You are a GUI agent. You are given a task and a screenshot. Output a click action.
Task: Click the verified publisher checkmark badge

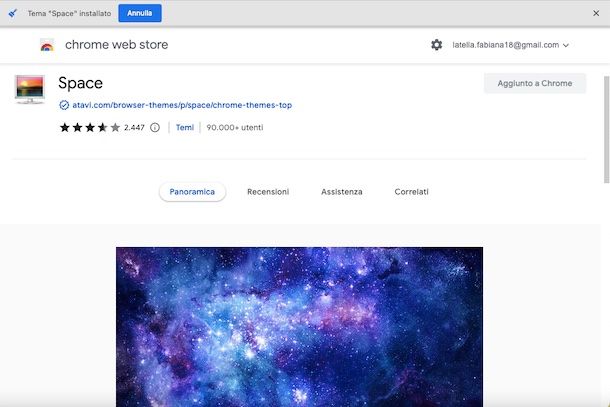(64, 105)
